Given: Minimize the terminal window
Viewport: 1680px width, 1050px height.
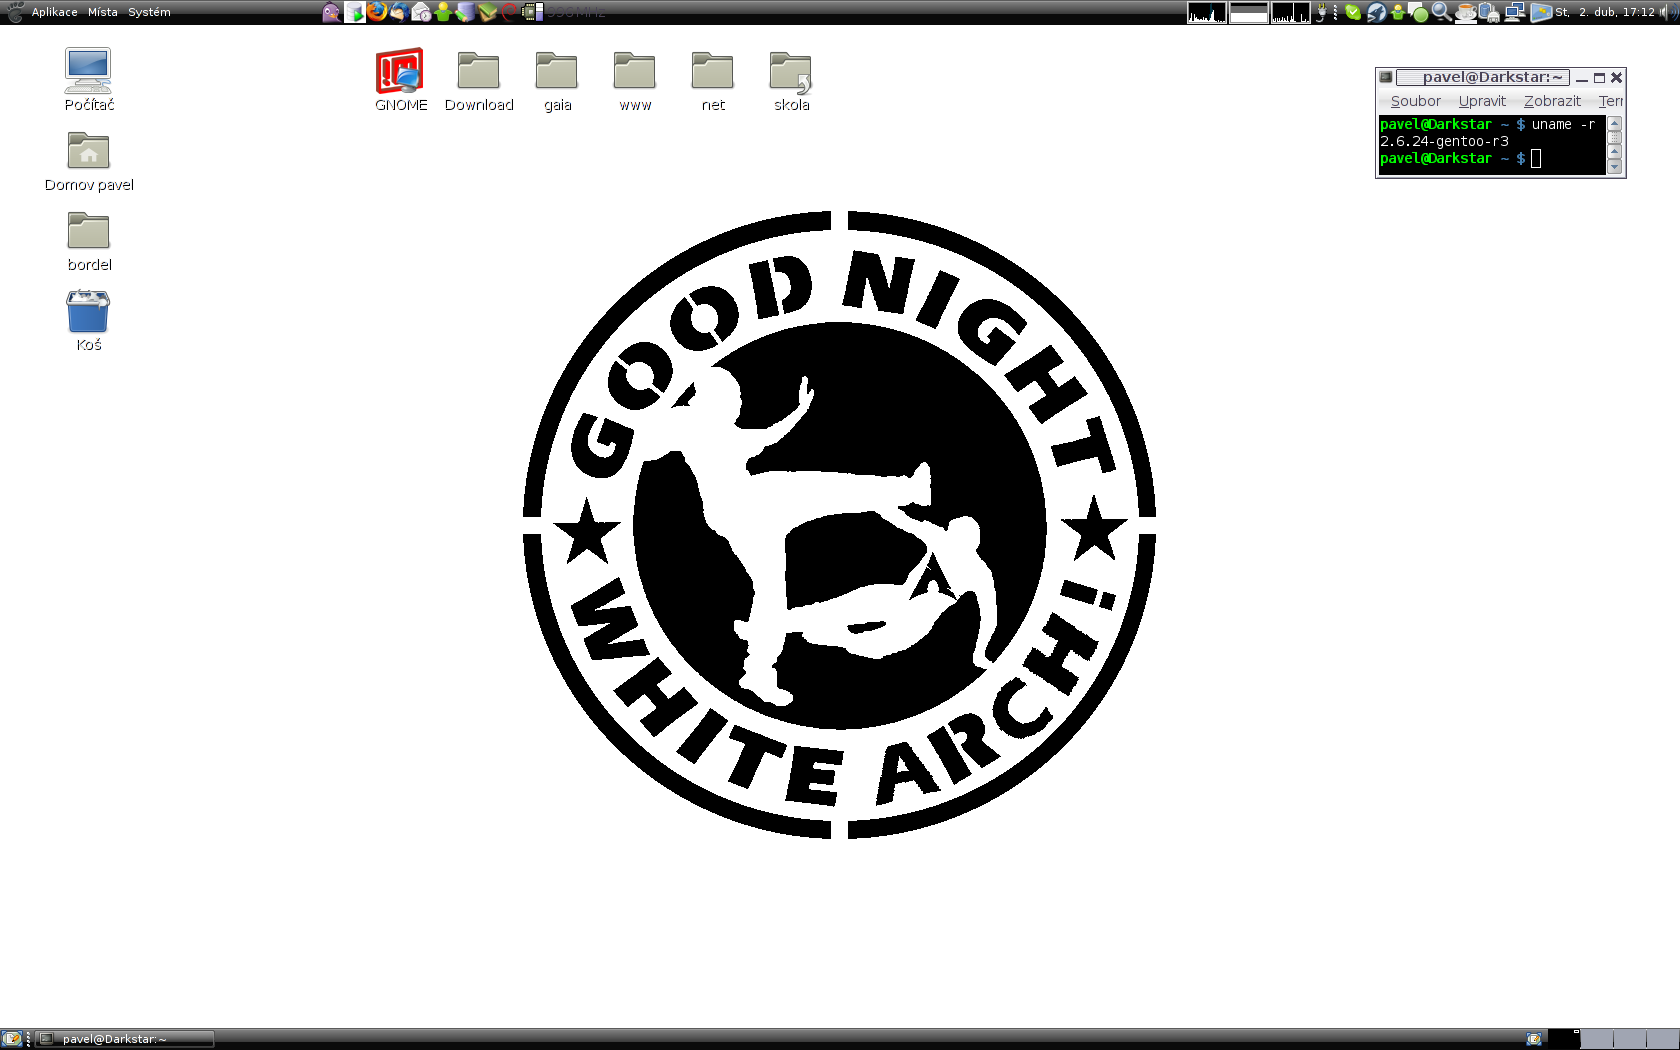Looking at the screenshot, I should [x=1582, y=78].
